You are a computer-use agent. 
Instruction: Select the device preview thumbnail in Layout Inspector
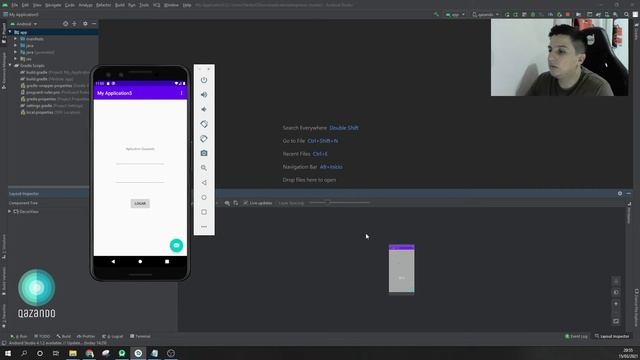pos(402,269)
